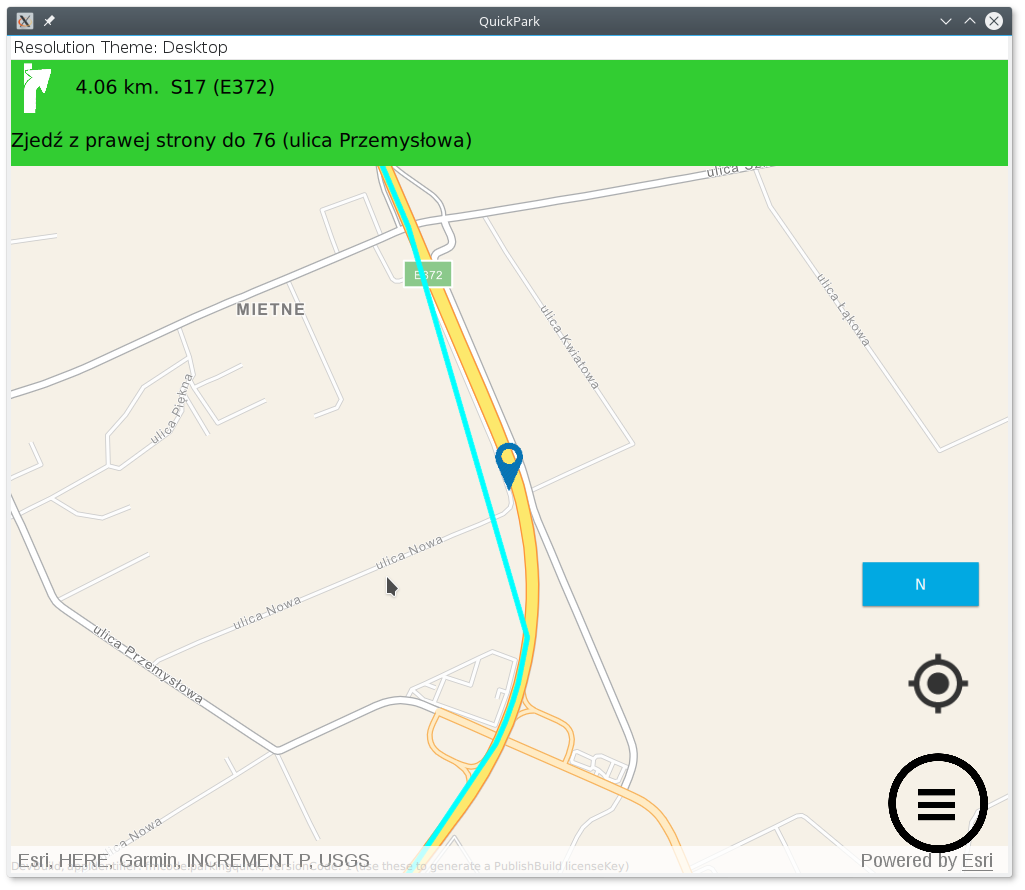This screenshot has width=1025, height=890.
Task: Click the turn-right maneuver arrow icon
Action: pyautogui.click(x=36, y=88)
